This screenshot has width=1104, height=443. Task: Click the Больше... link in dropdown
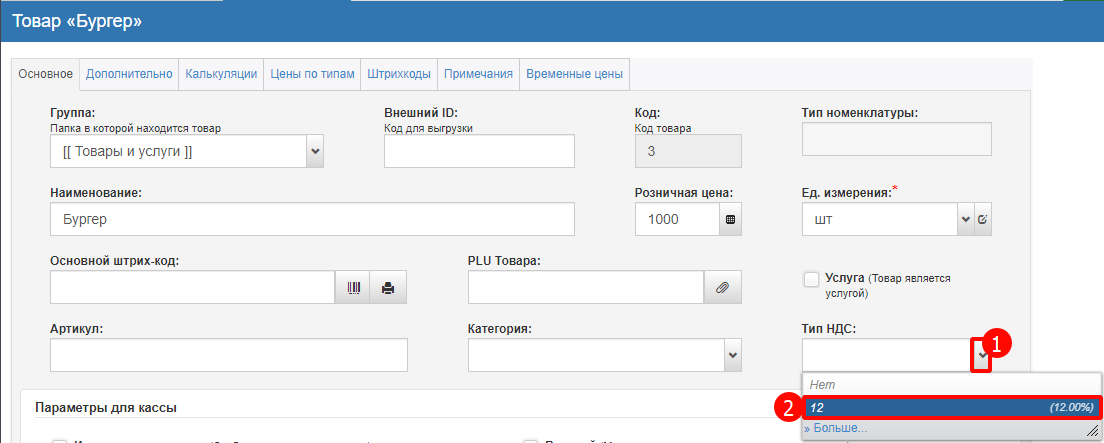pos(838,429)
